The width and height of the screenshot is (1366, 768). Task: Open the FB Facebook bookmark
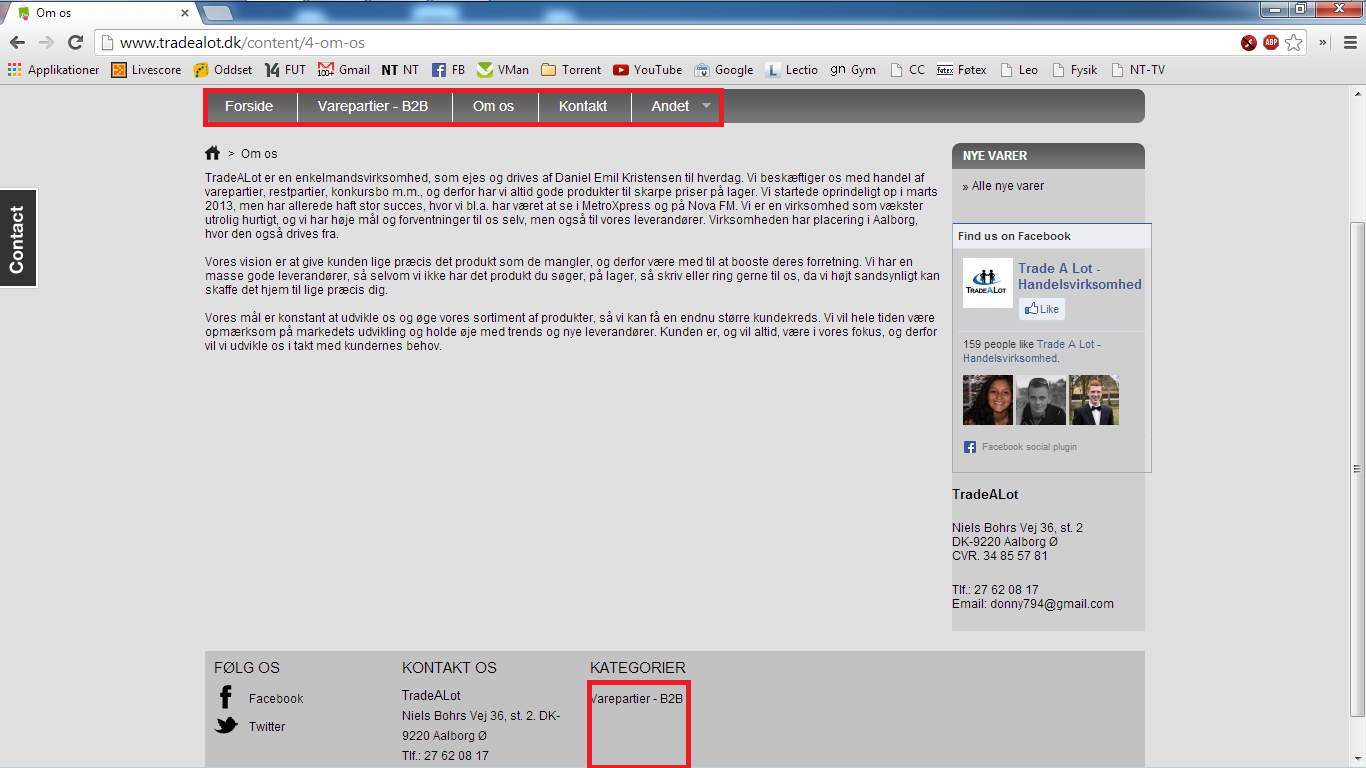pyautogui.click(x=448, y=70)
